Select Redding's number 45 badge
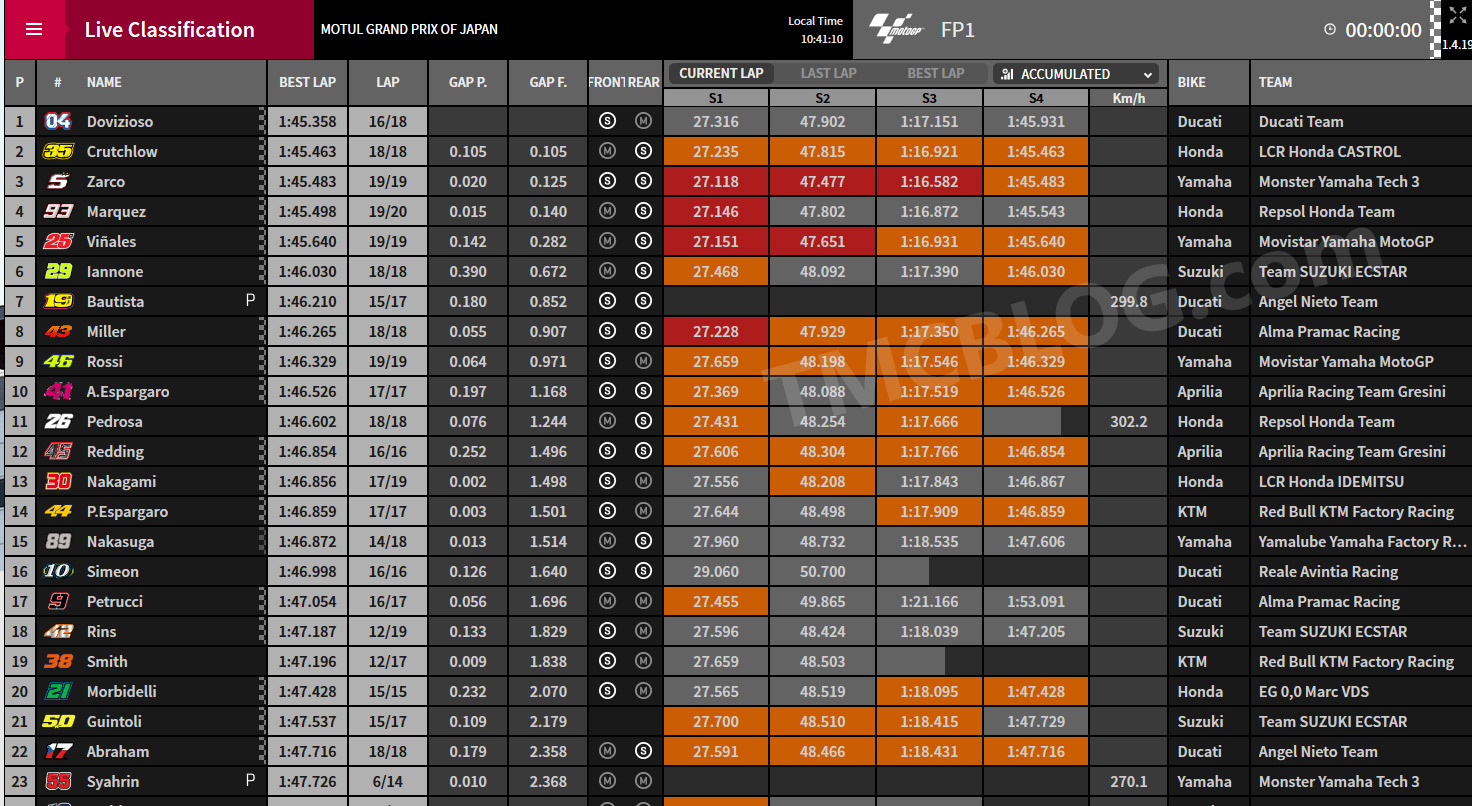 (x=58, y=451)
